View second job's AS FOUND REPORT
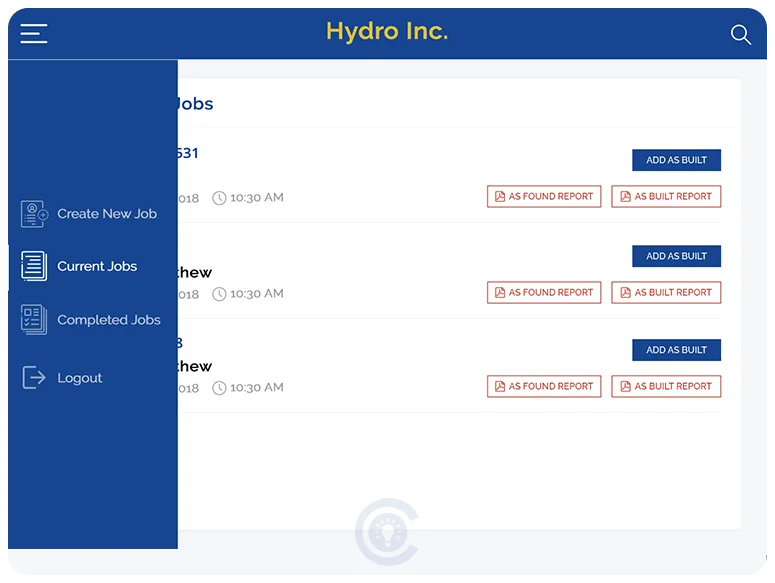 (544, 293)
